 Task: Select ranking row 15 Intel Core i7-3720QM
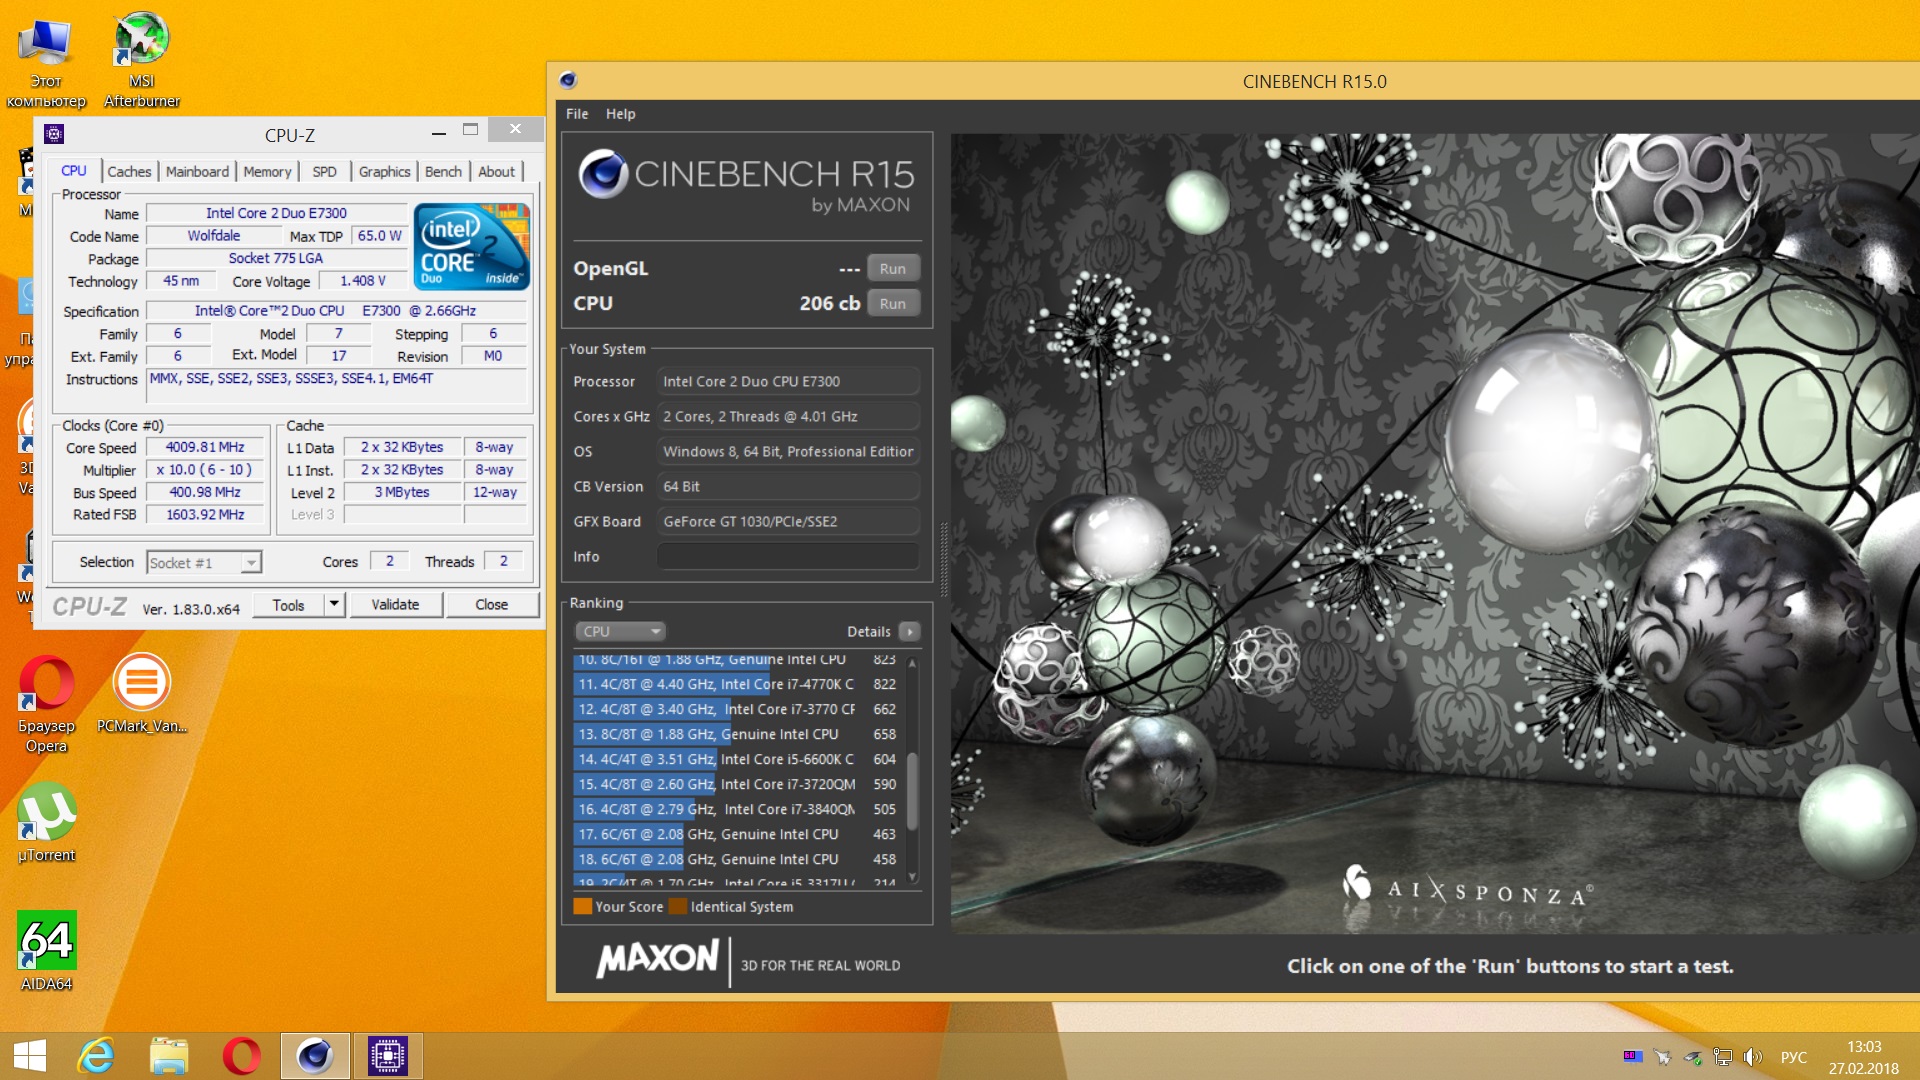click(737, 784)
